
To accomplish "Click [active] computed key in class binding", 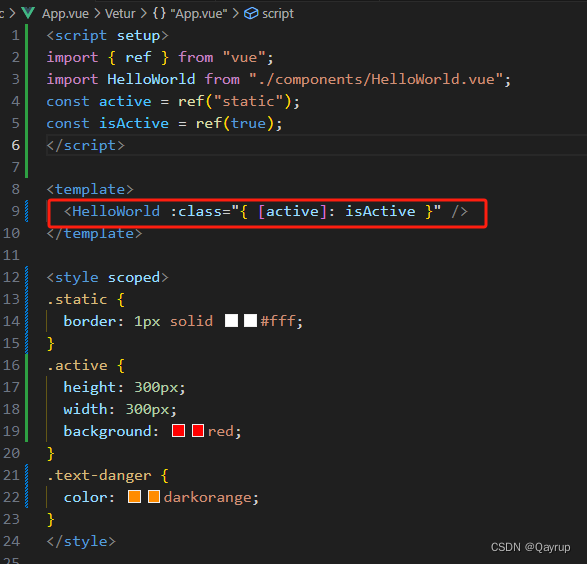I will click(x=292, y=211).
